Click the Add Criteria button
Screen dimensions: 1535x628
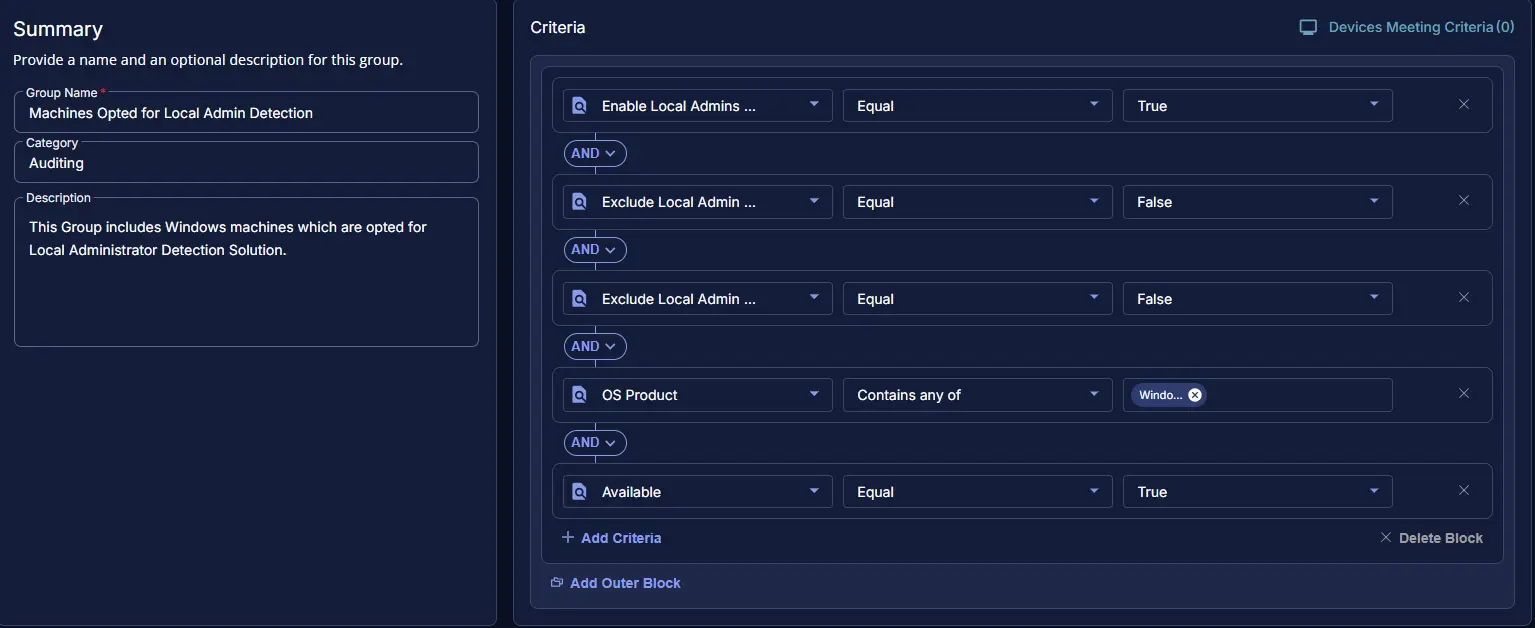[620, 538]
